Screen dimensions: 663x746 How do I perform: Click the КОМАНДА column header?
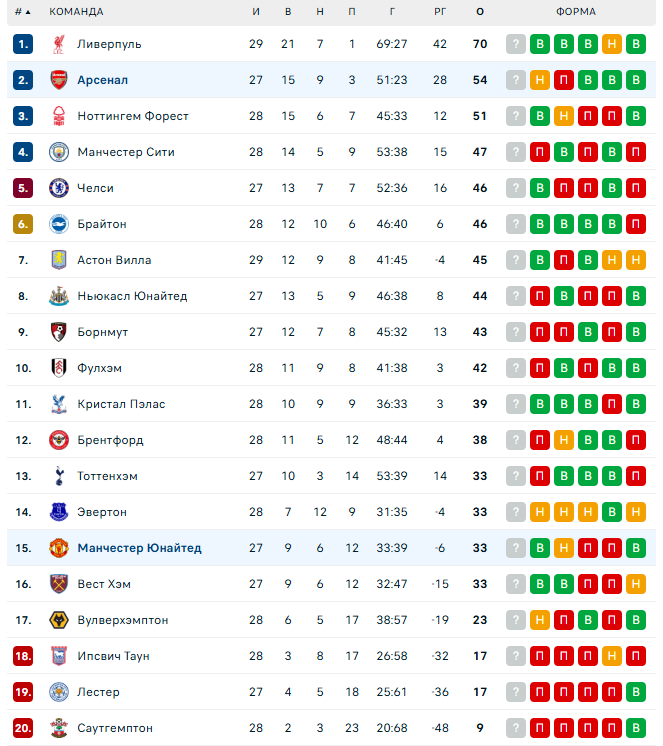click(76, 12)
